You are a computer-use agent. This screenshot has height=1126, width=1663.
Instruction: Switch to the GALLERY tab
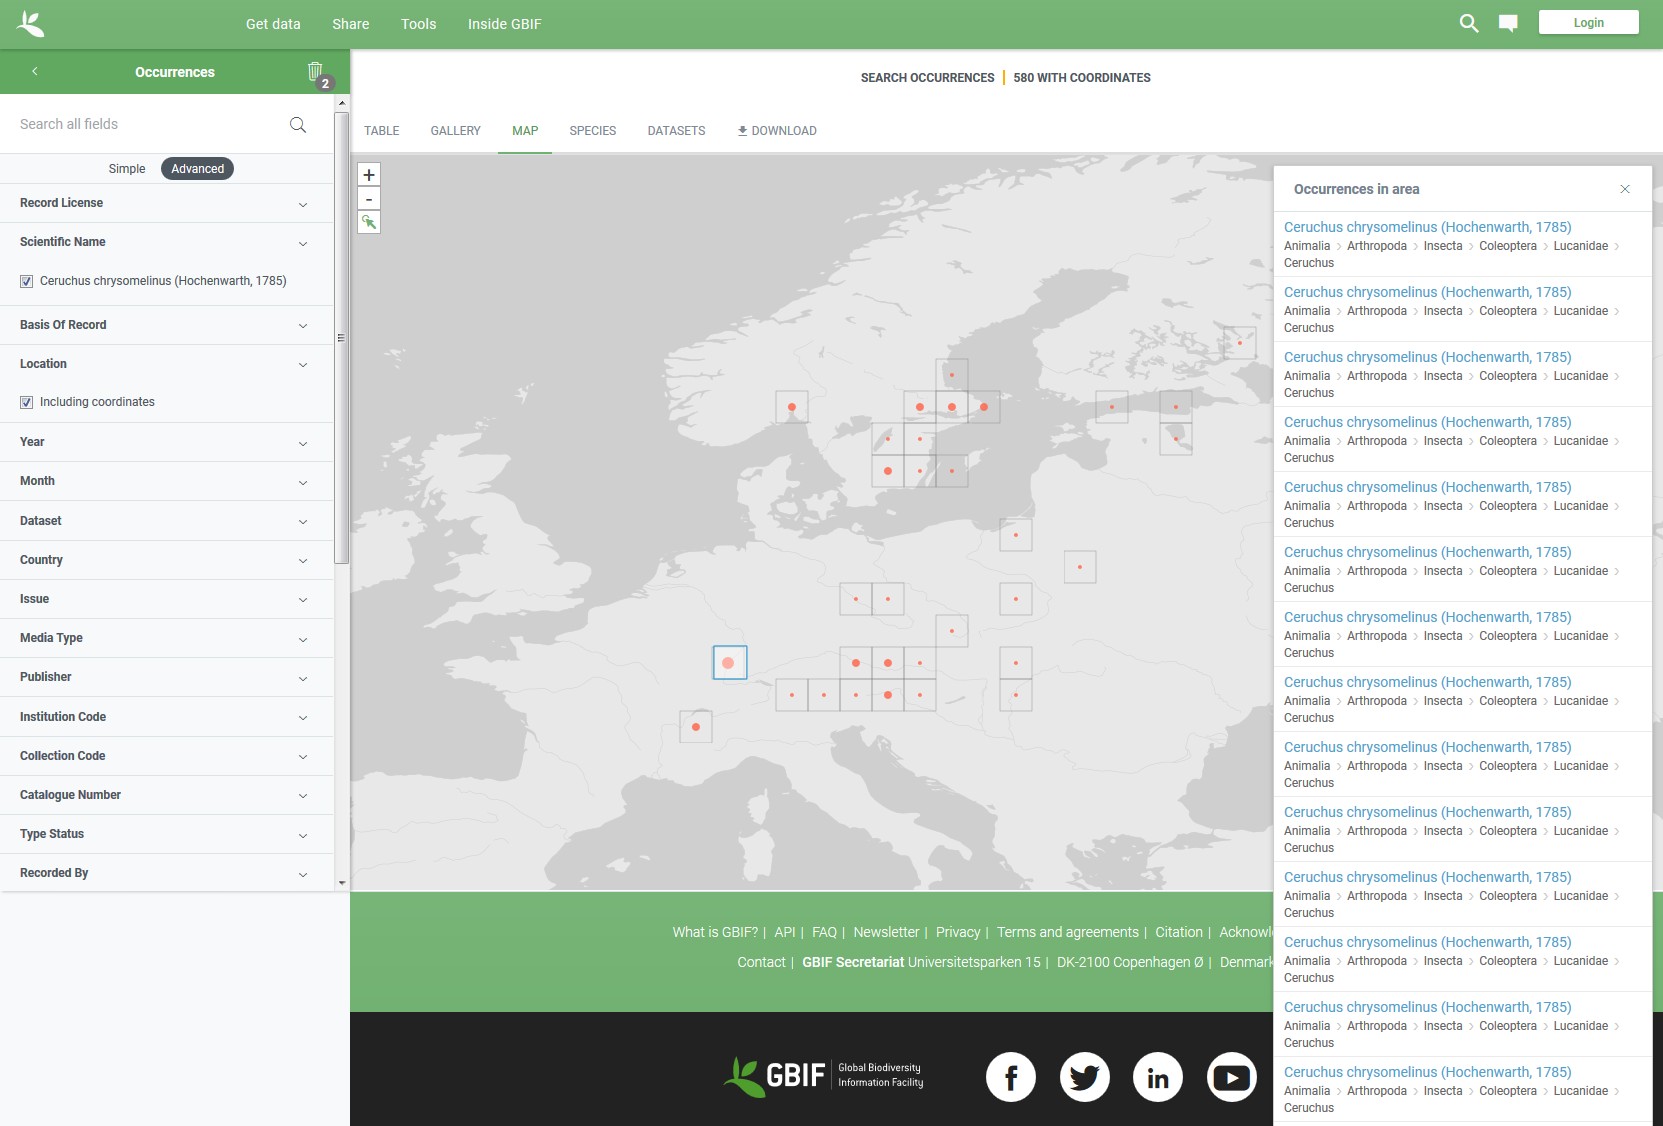click(x=455, y=131)
